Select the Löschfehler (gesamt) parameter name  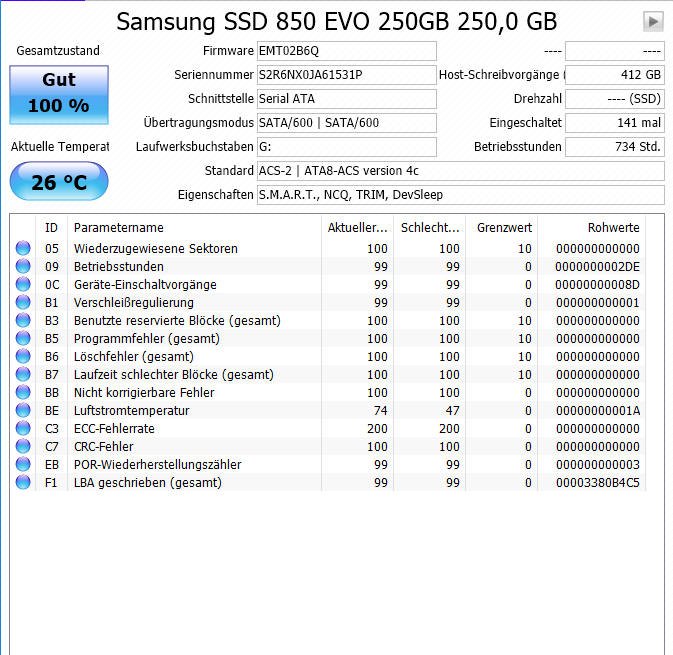133,357
